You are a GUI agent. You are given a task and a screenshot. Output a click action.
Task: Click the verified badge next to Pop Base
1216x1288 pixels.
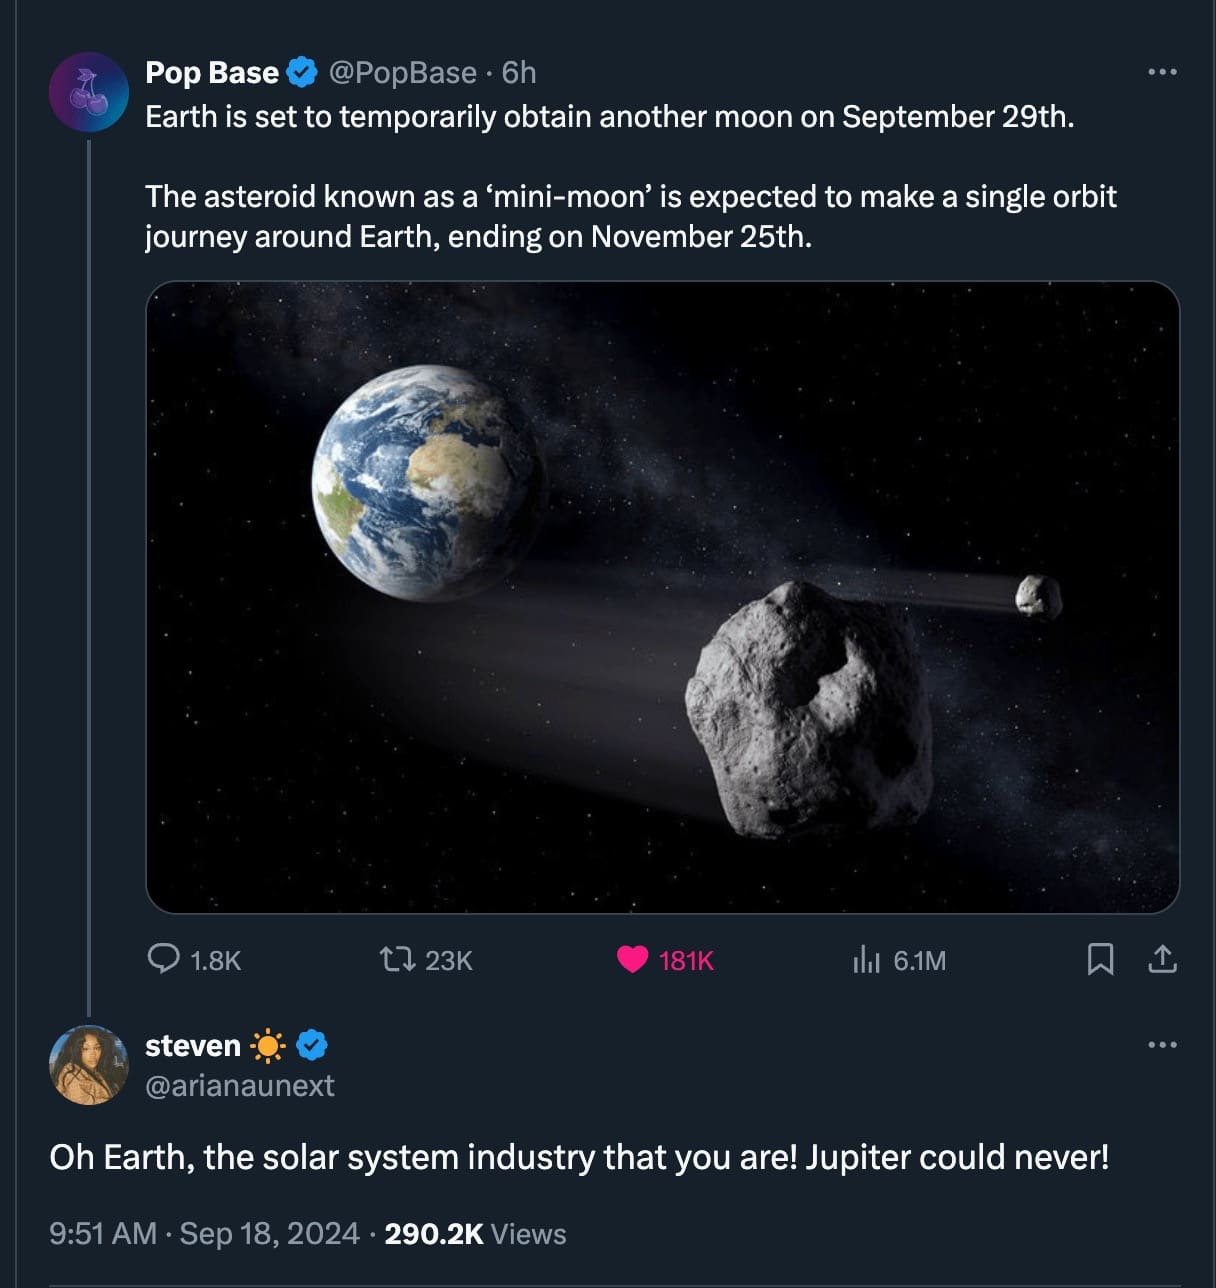(x=301, y=71)
